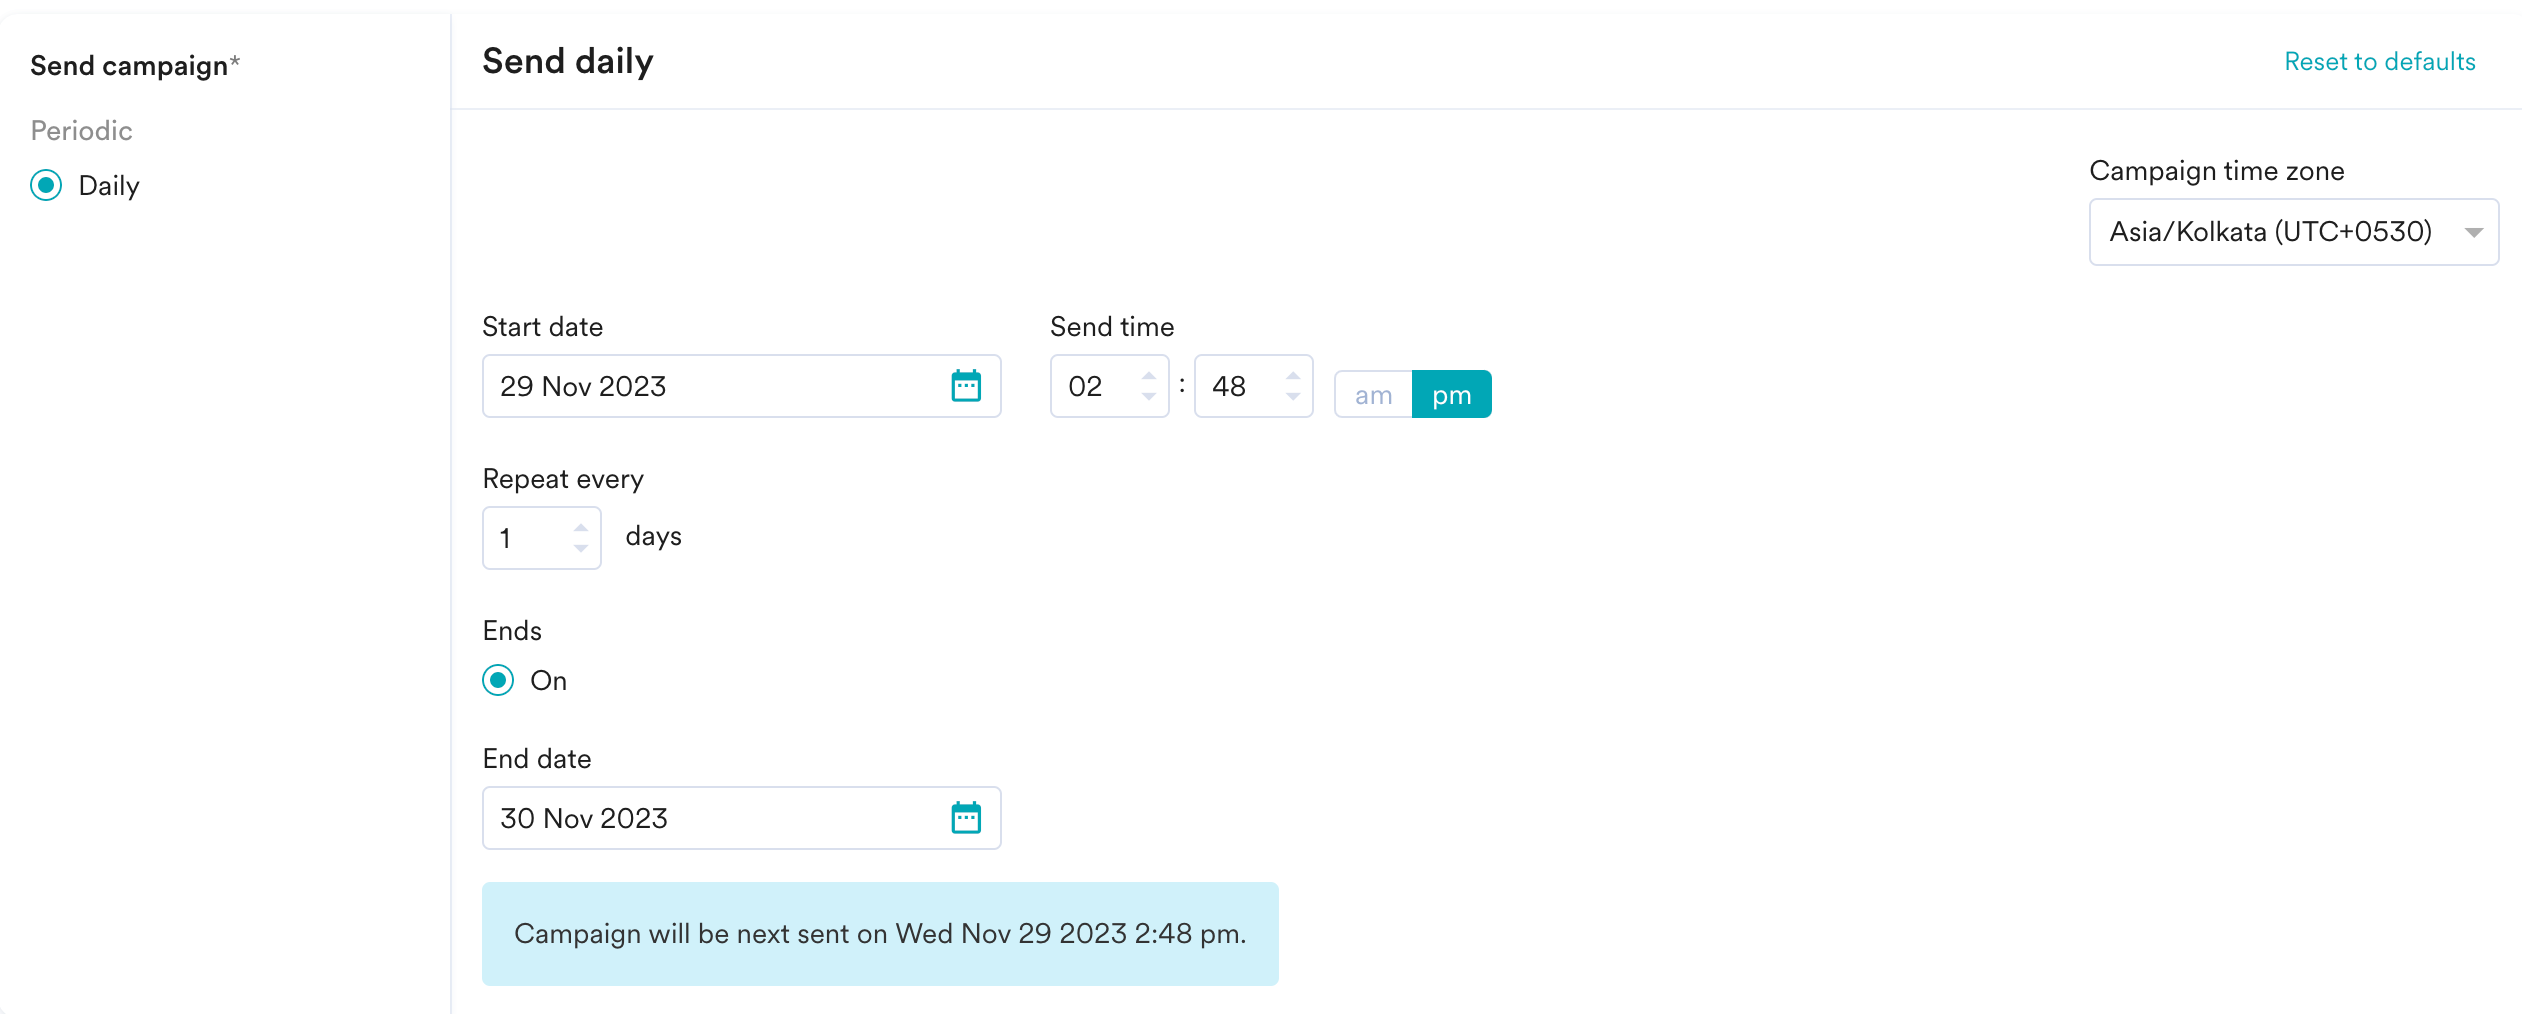Select the Ends On radio button

tap(498, 681)
